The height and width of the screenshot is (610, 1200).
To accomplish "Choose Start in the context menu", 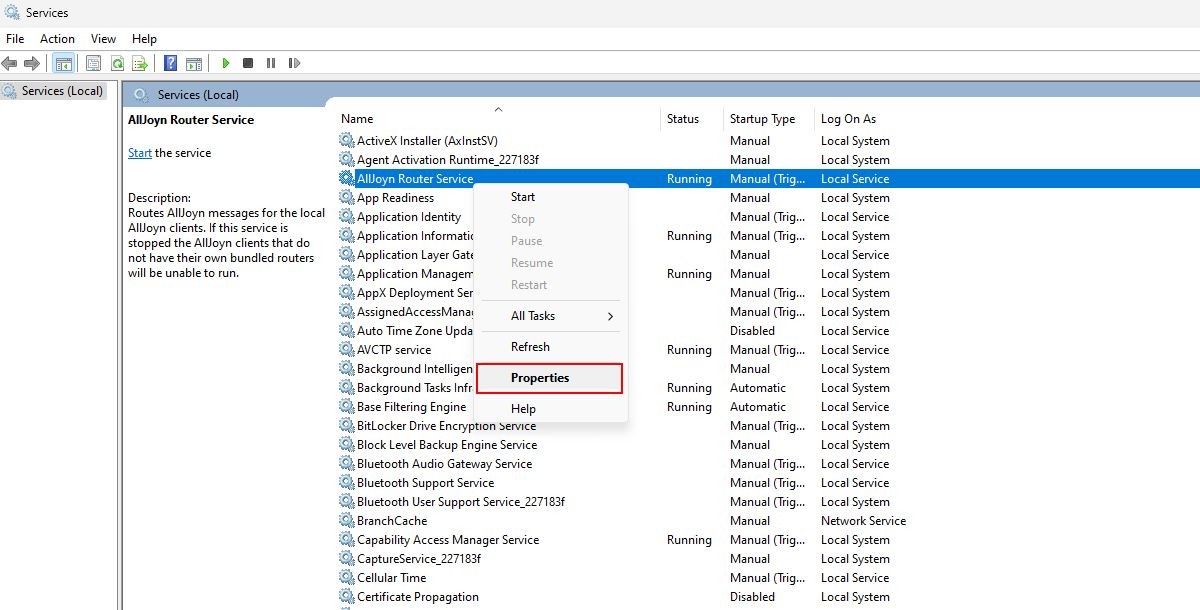I will coord(551,197).
